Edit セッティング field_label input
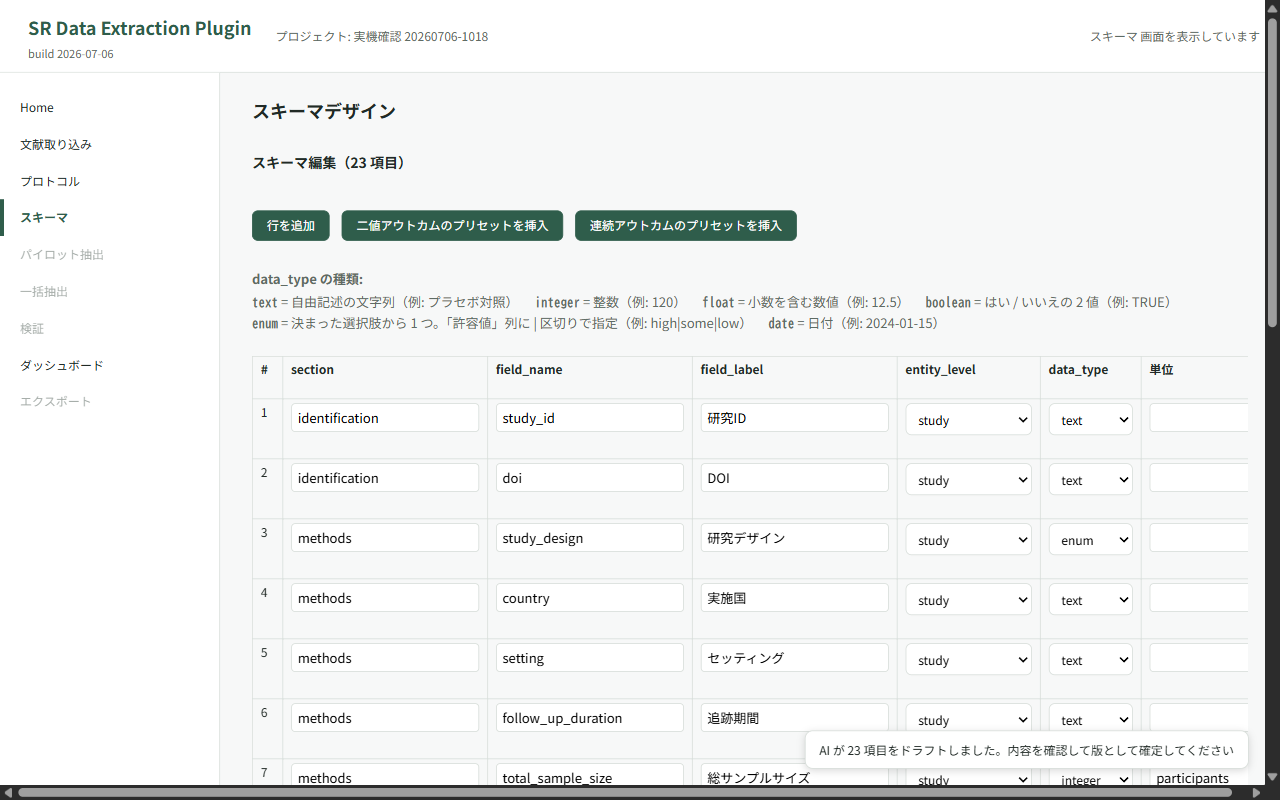This screenshot has height=800, width=1280. click(x=795, y=658)
